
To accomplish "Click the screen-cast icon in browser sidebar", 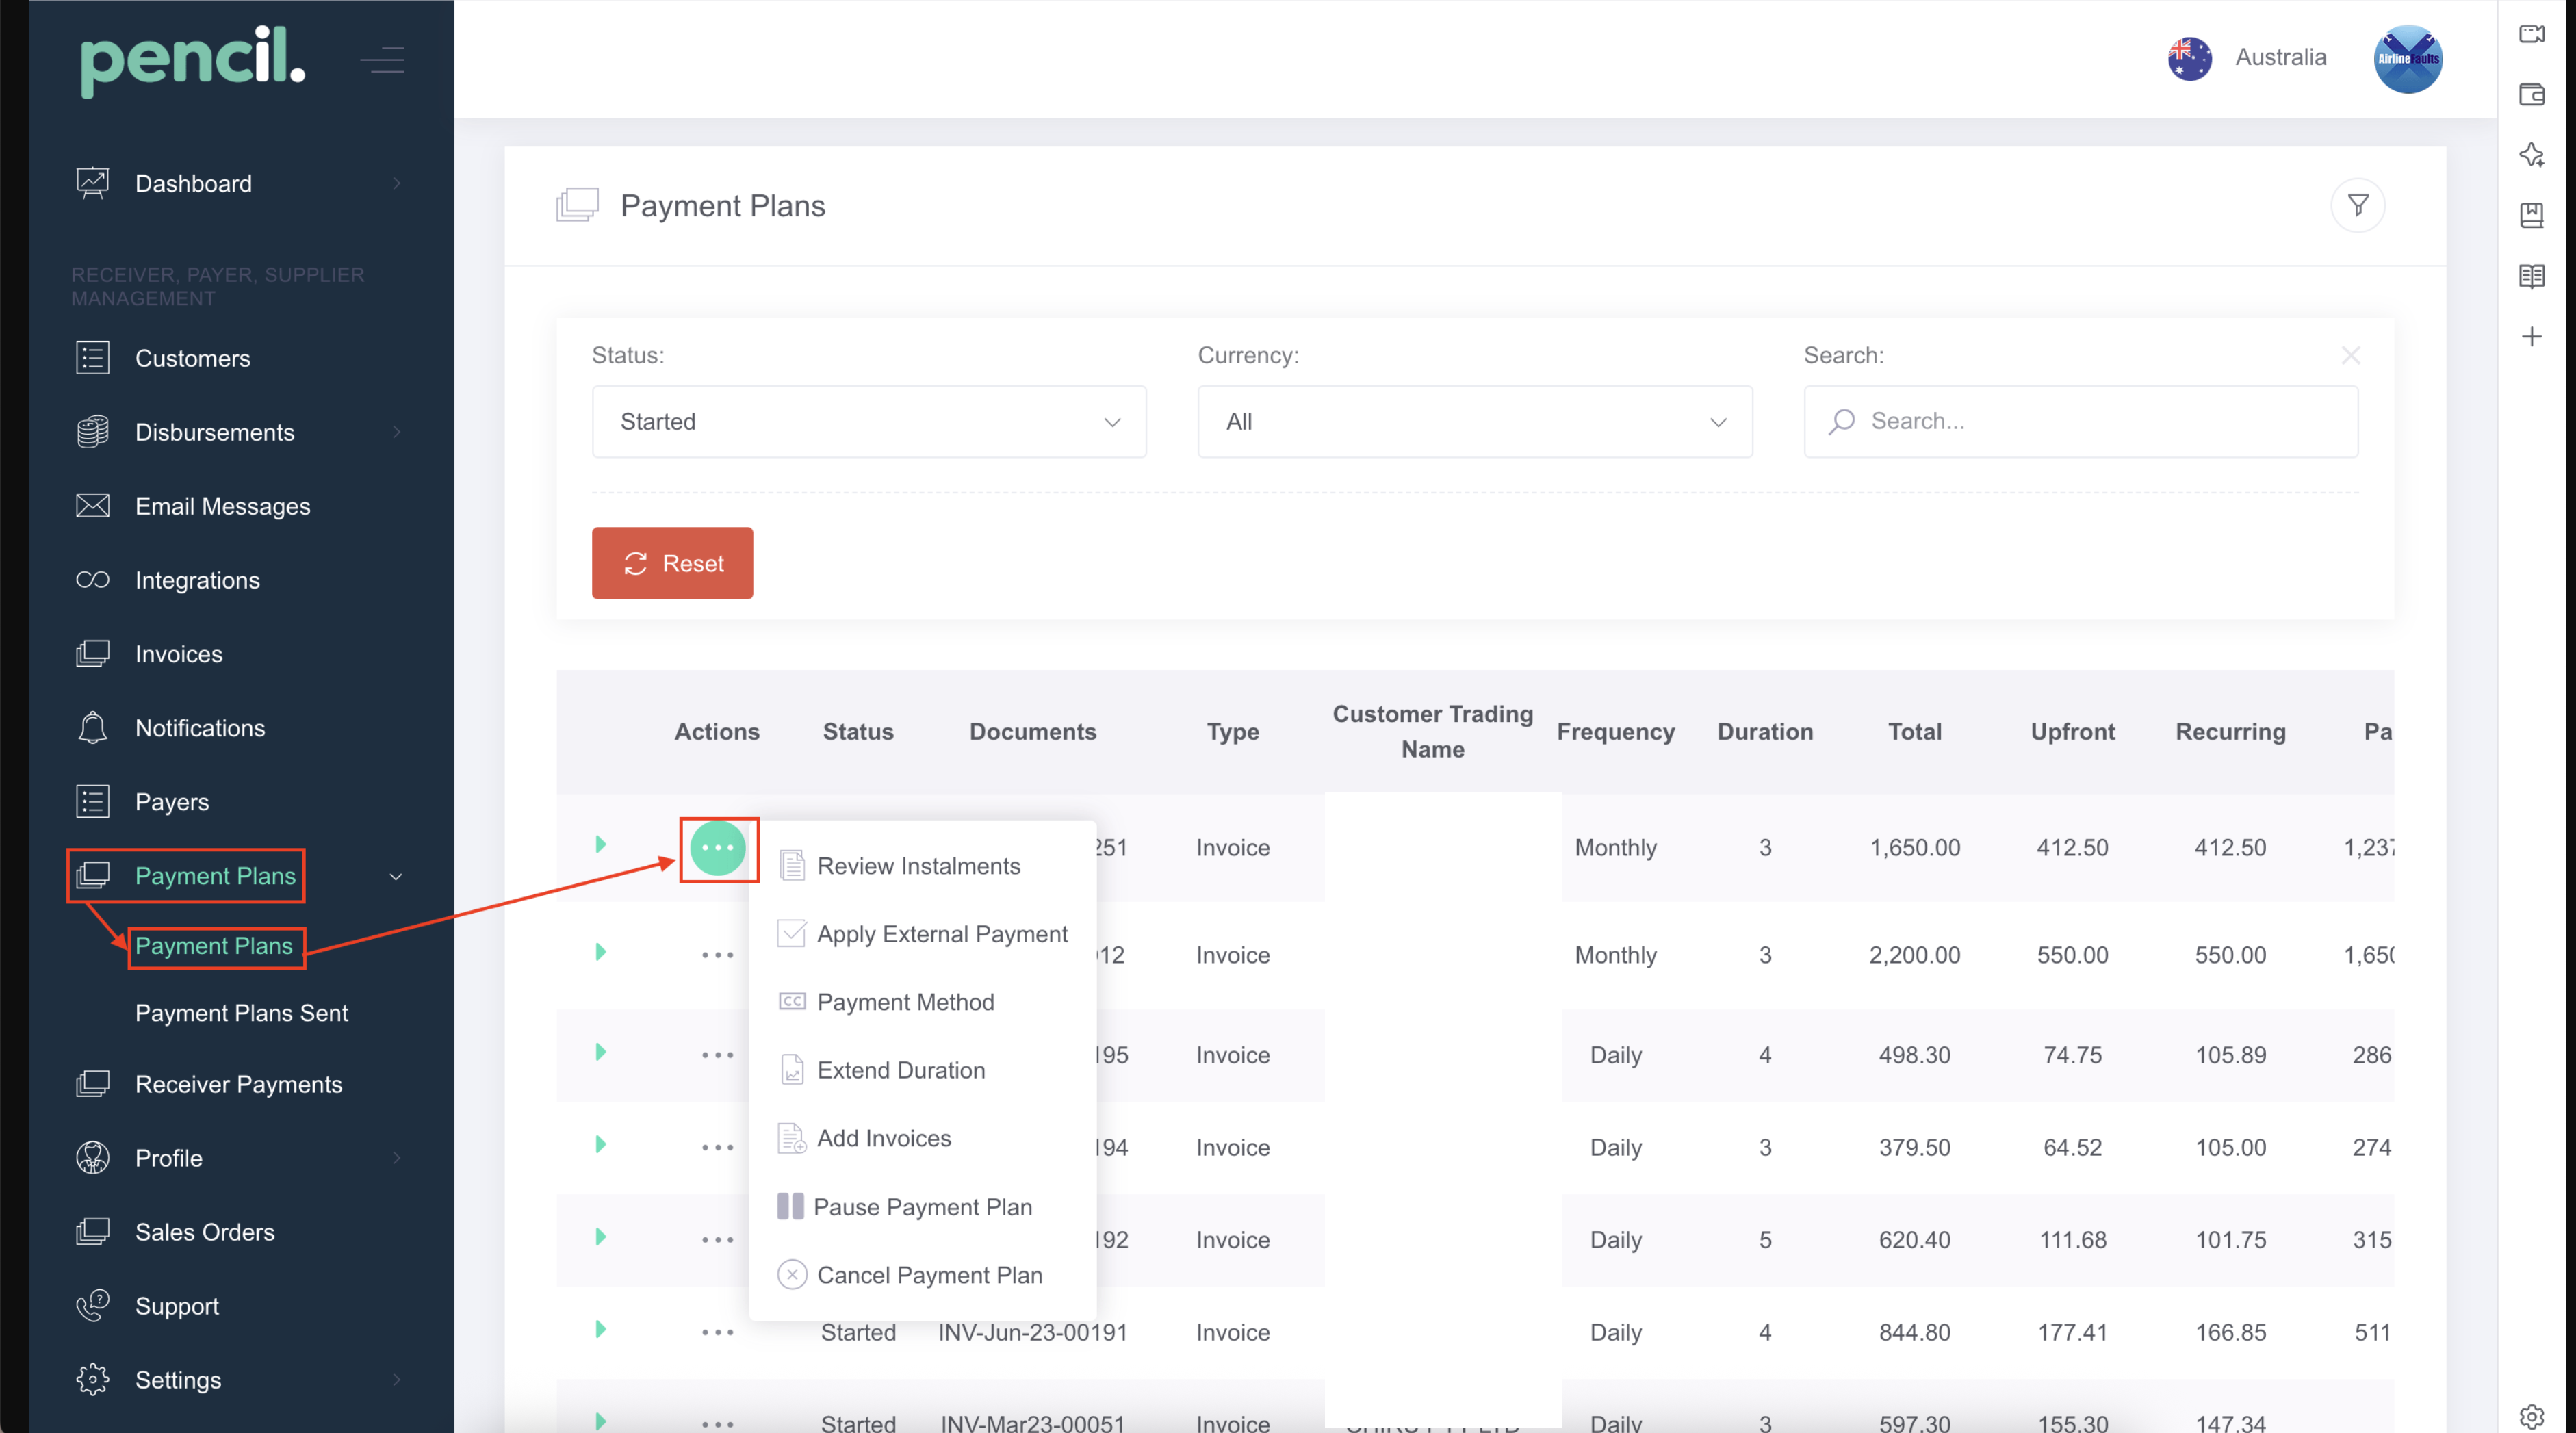I will pos(2531,34).
